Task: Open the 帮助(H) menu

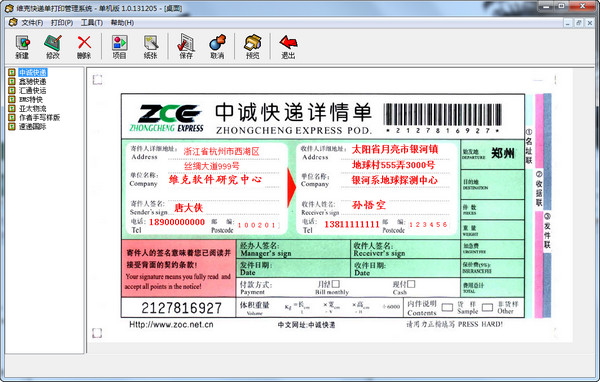Action: [122, 23]
